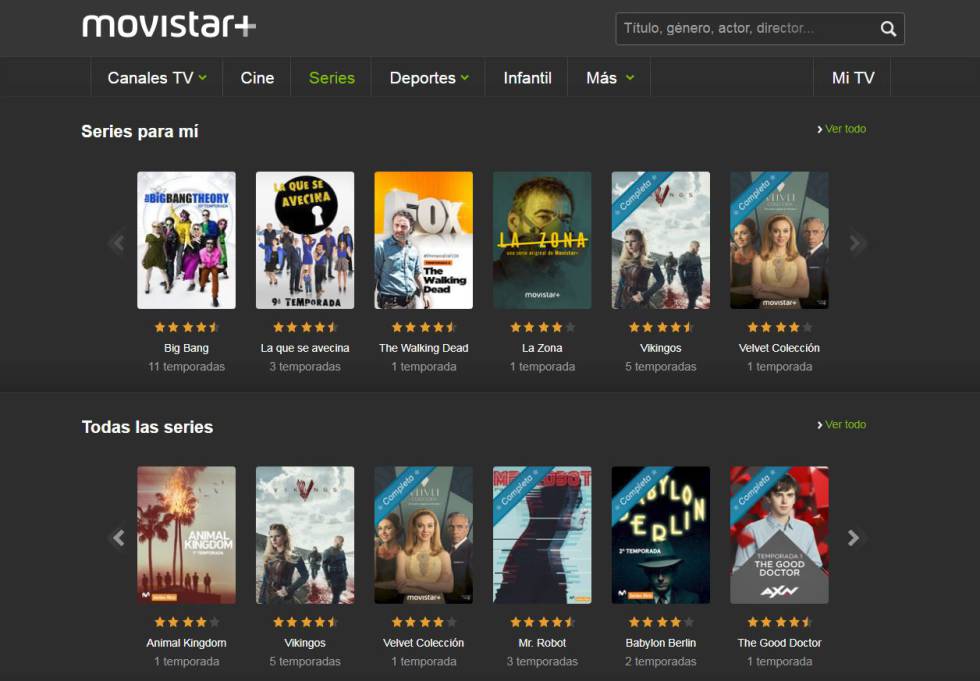Click left arrow of 'Todas las series' carousel
980x681 pixels.
point(118,537)
